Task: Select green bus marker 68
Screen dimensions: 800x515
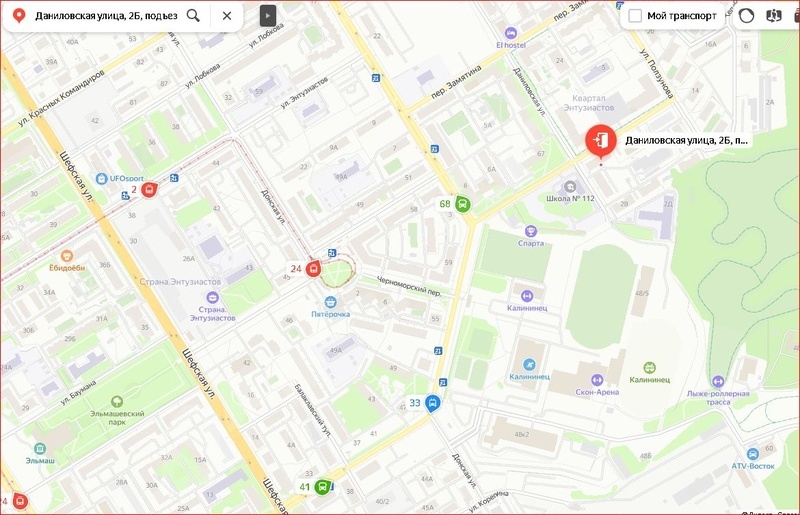Action: (x=463, y=204)
